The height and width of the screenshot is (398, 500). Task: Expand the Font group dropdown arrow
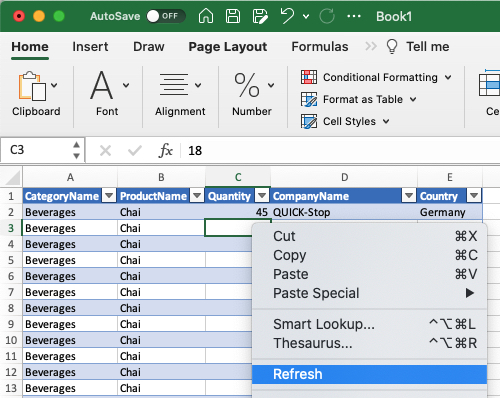click(x=126, y=85)
